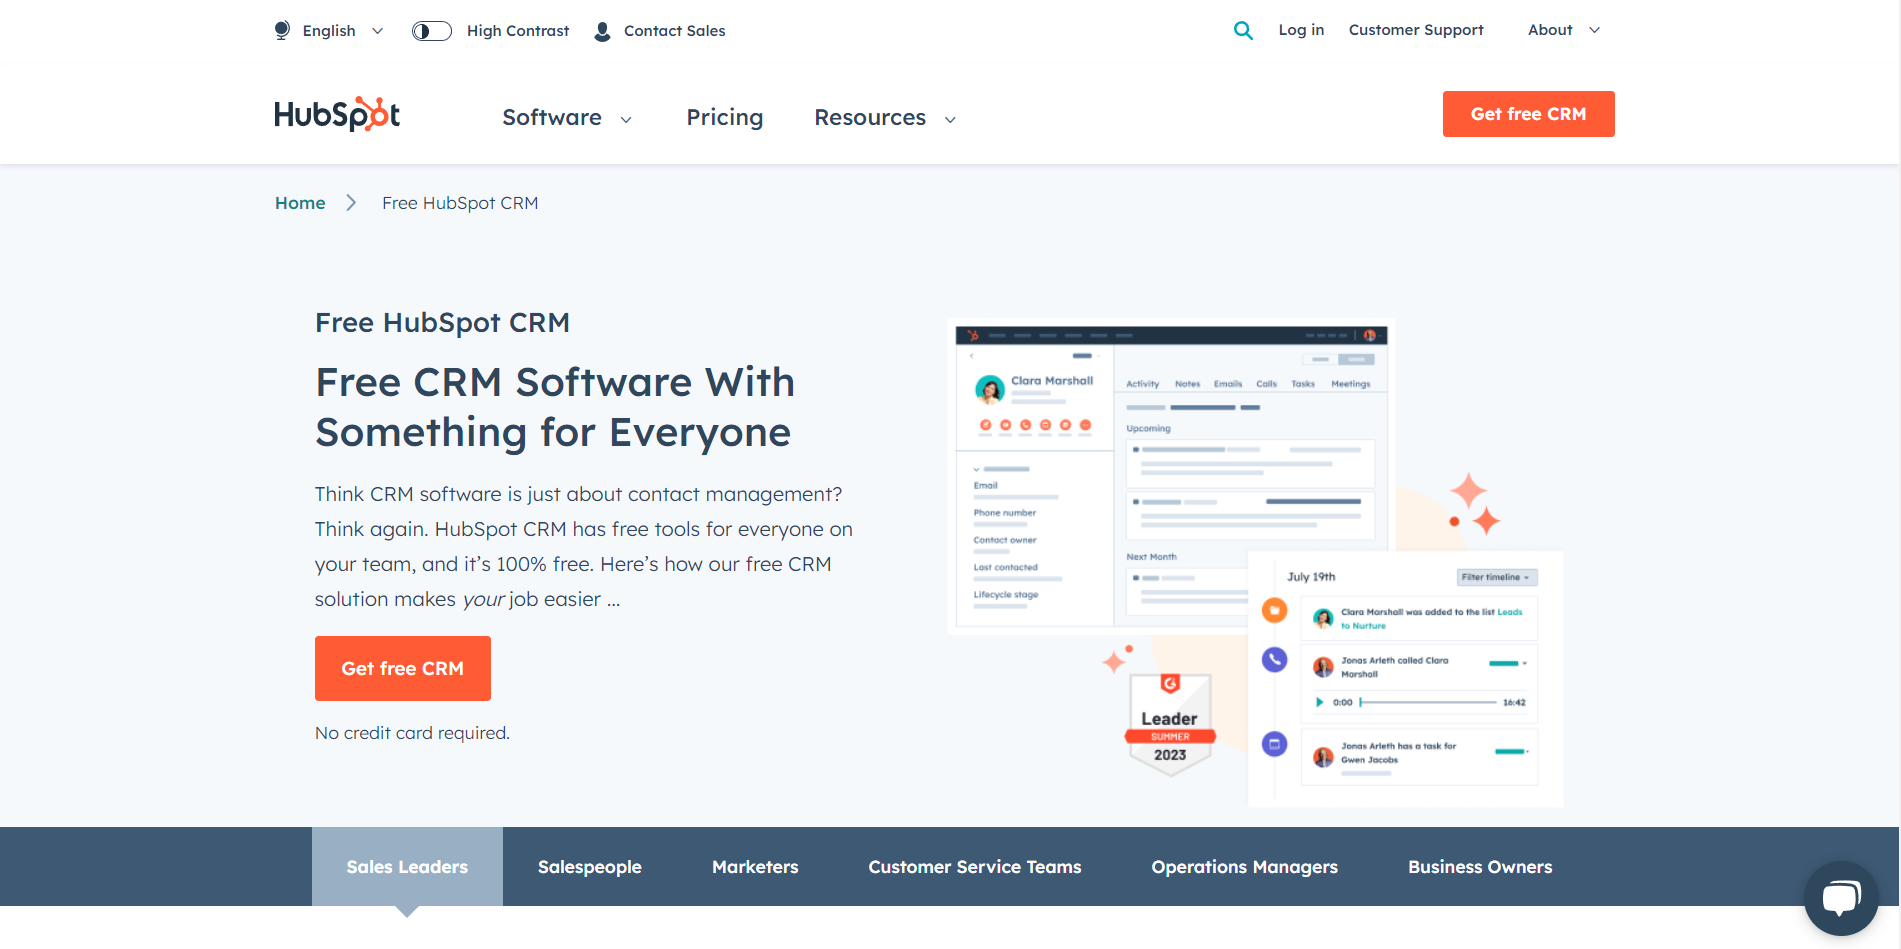This screenshot has width=1901, height=949.
Task: Click the task calendar icon in timeline
Action: tap(1274, 744)
